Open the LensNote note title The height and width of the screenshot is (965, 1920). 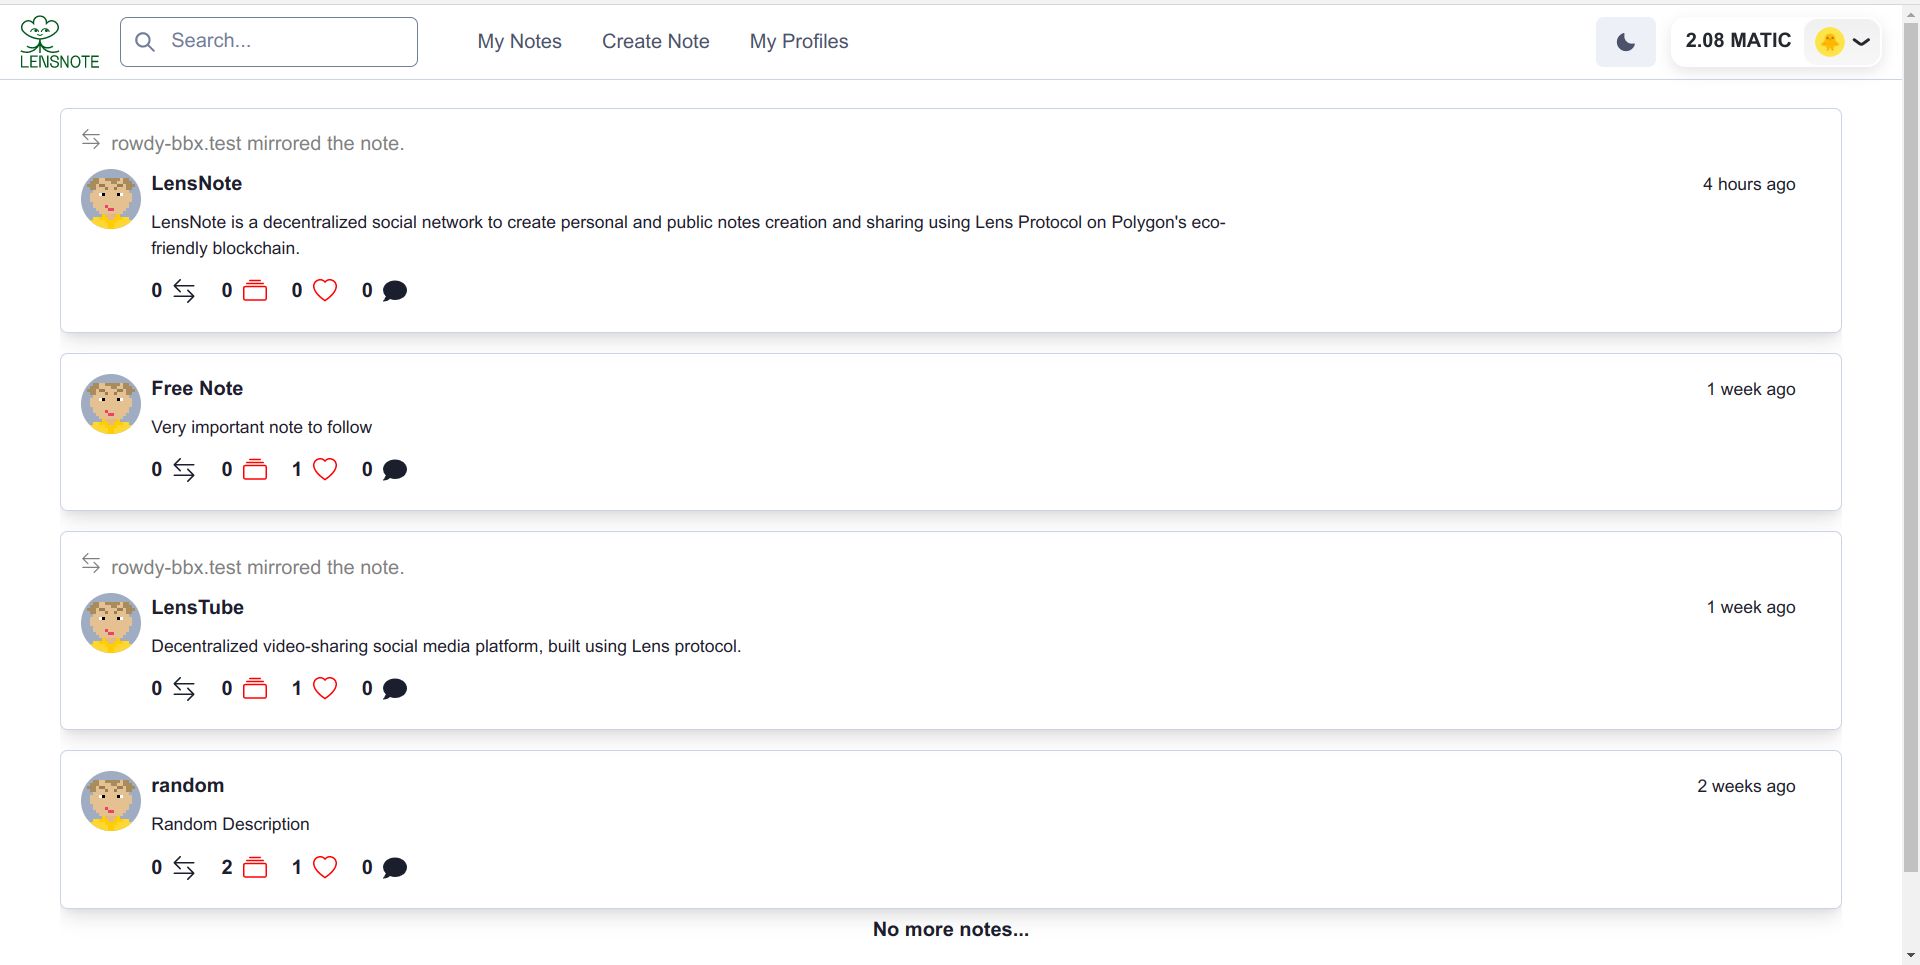click(x=197, y=183)
